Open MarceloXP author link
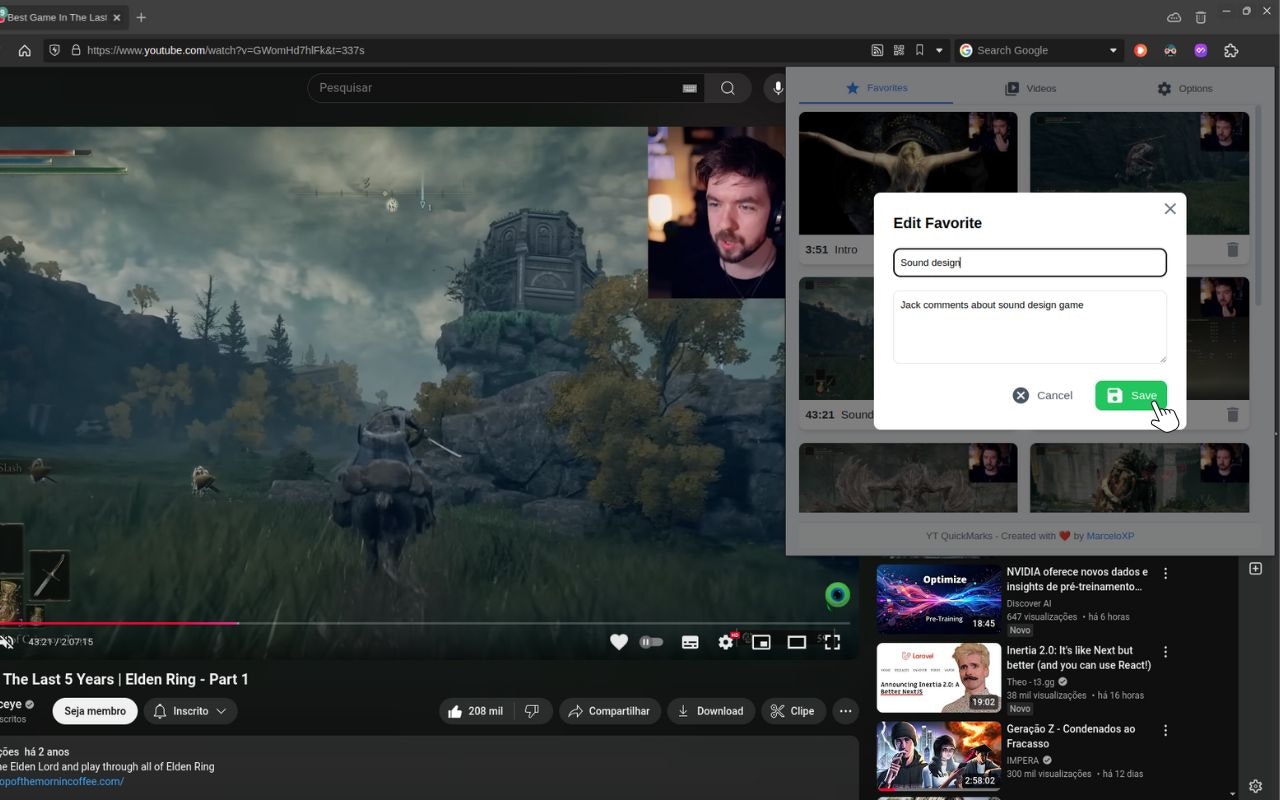Image resolution: width=1280 pixels, height=800 pixels. (x=1110, y=536)
